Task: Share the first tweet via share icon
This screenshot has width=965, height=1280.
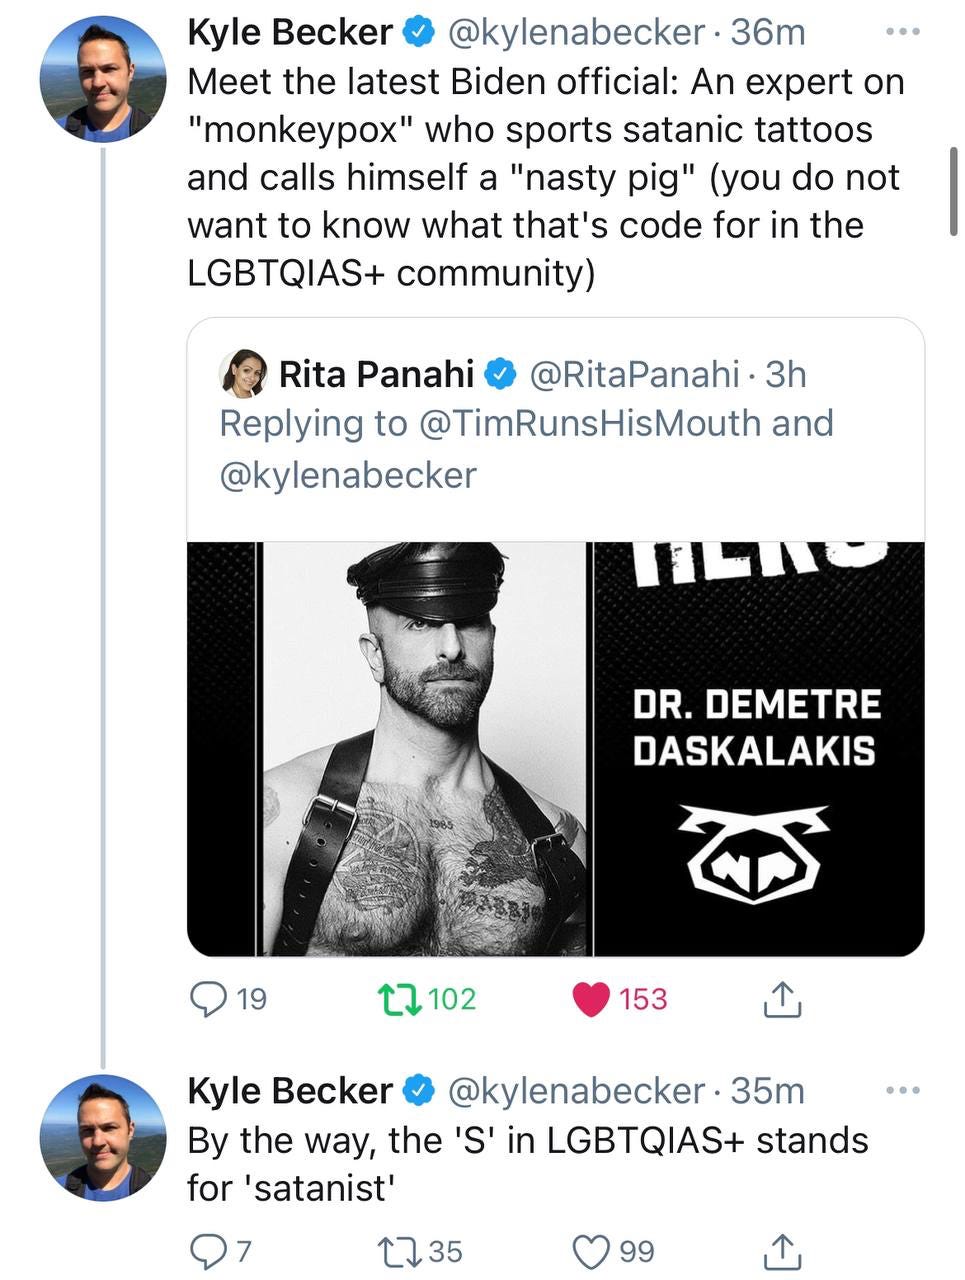Action: pos(782,999)
